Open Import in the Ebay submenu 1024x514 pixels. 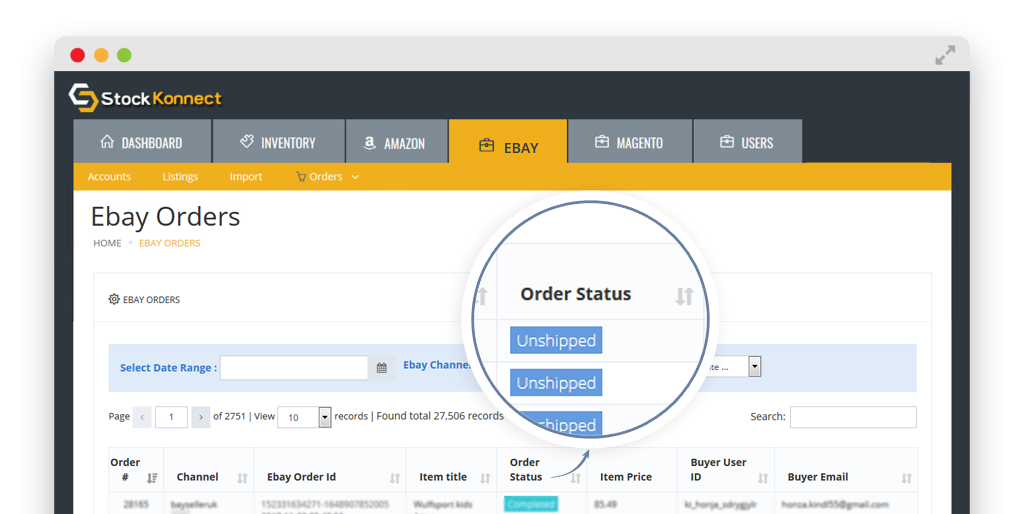click(246, 176)
